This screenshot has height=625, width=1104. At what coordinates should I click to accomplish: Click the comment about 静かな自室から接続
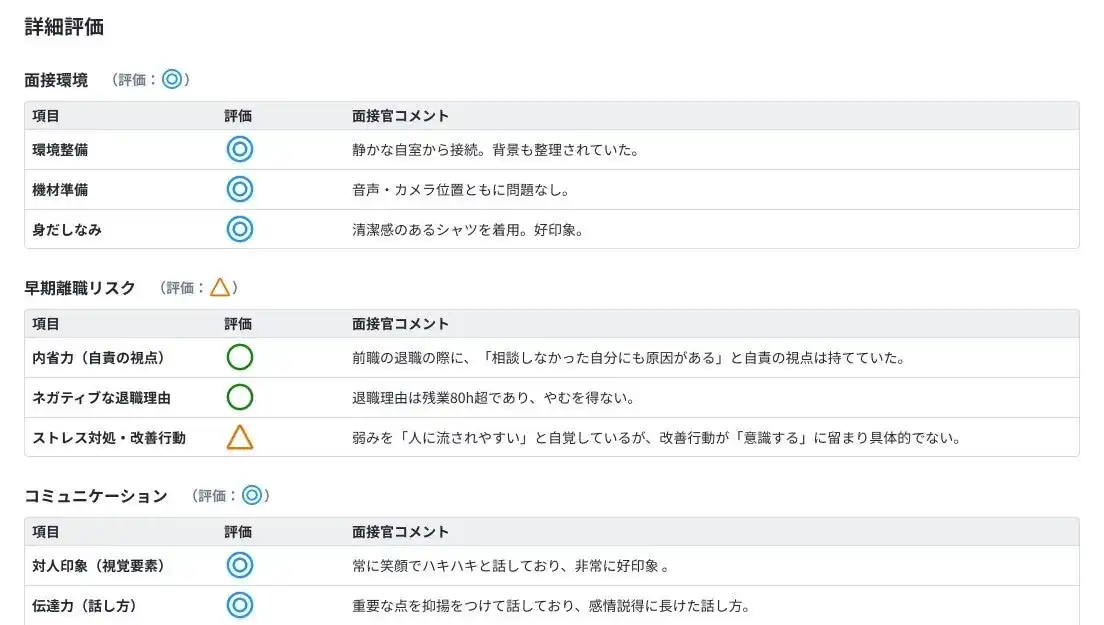pyautogui.click(x=495, y=150)
